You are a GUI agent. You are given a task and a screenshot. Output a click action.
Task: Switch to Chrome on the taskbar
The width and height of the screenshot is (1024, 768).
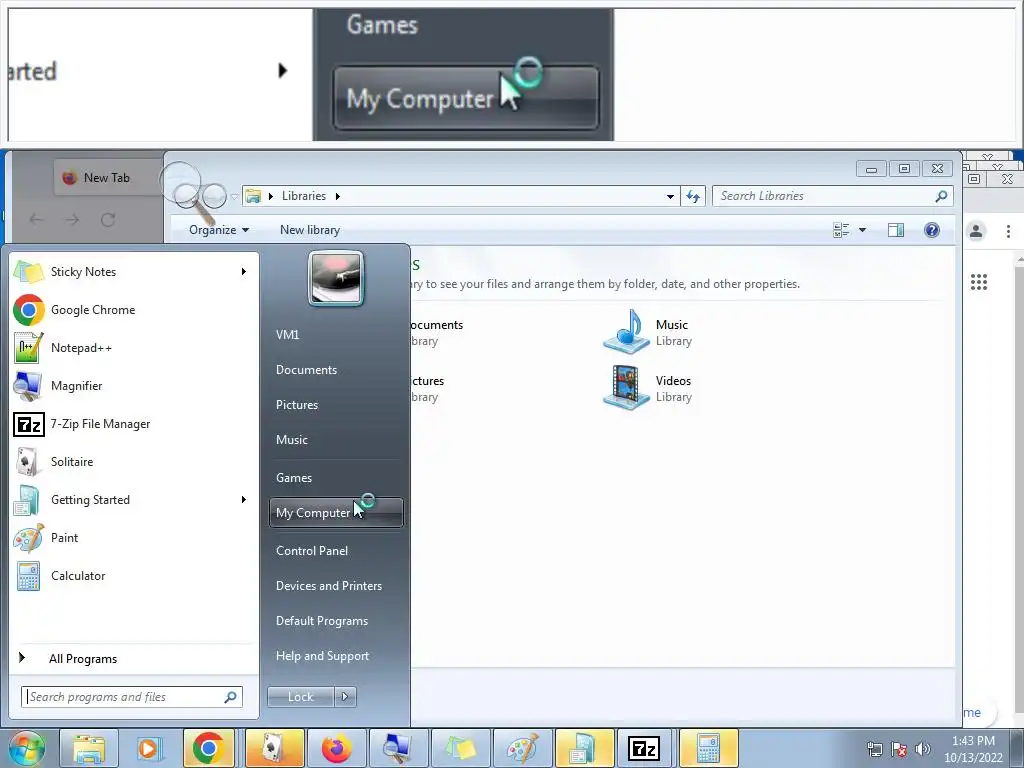(209, 748)
